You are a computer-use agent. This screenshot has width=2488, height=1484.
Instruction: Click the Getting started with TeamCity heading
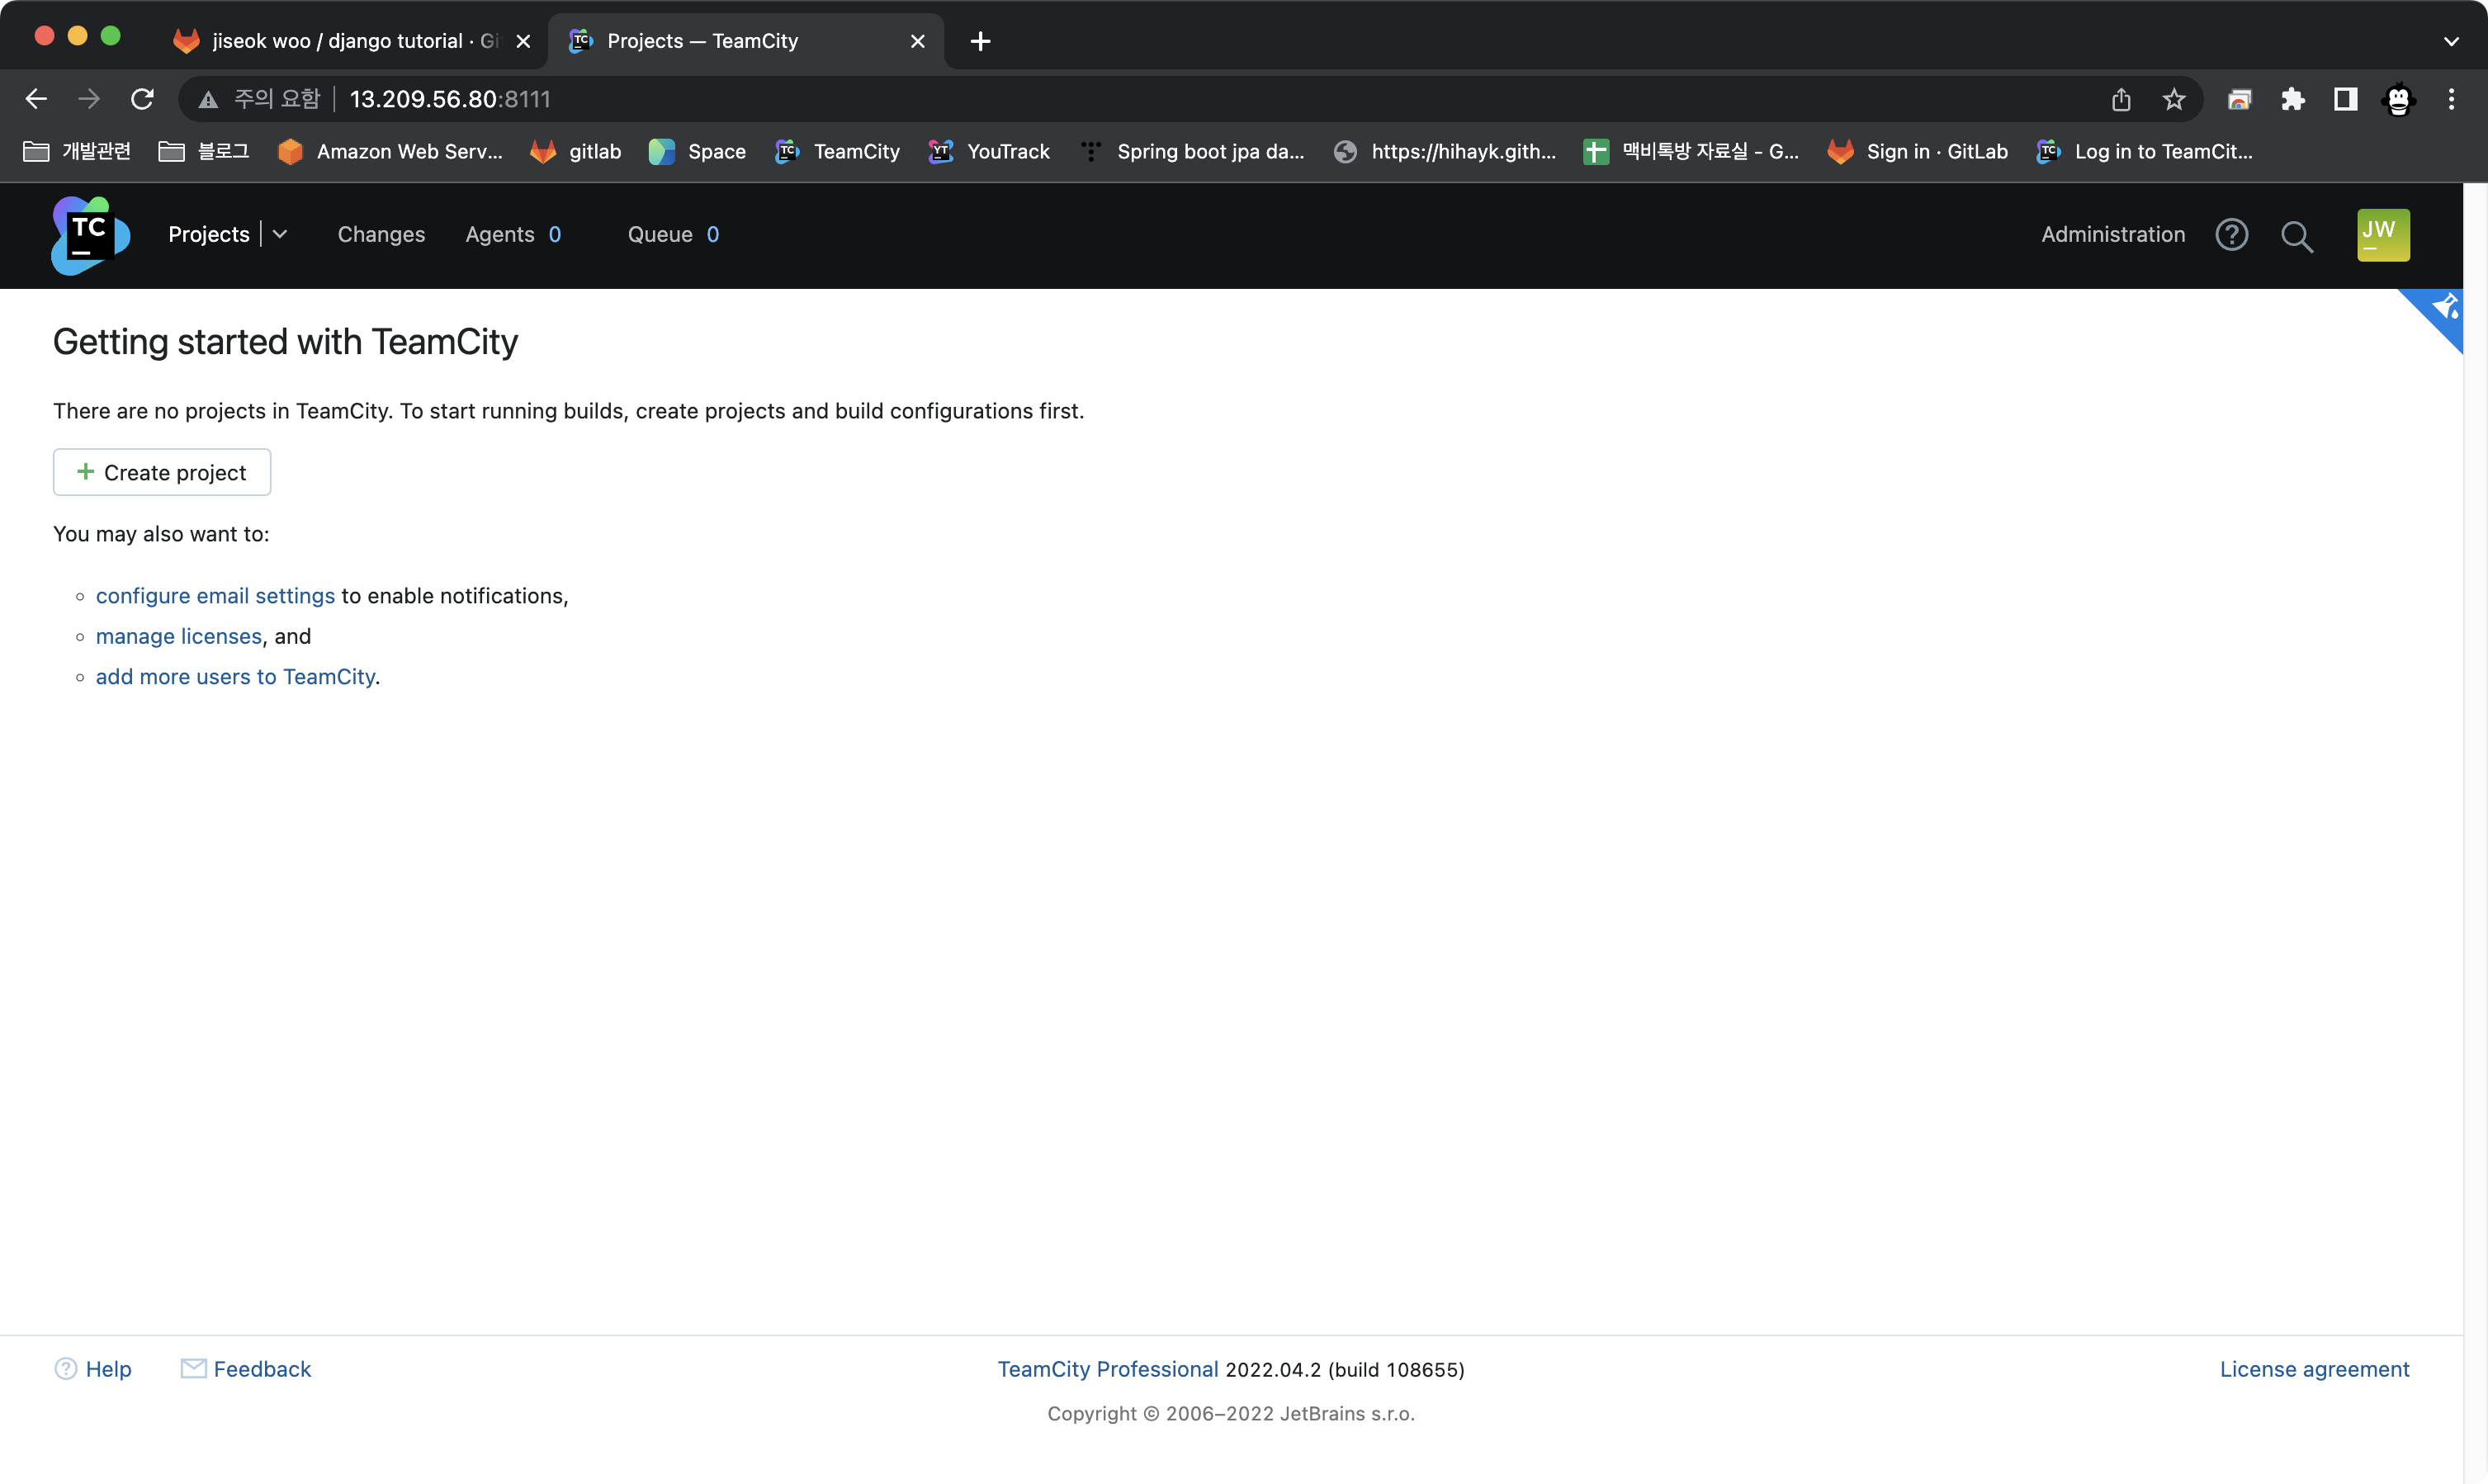(285, 342)
